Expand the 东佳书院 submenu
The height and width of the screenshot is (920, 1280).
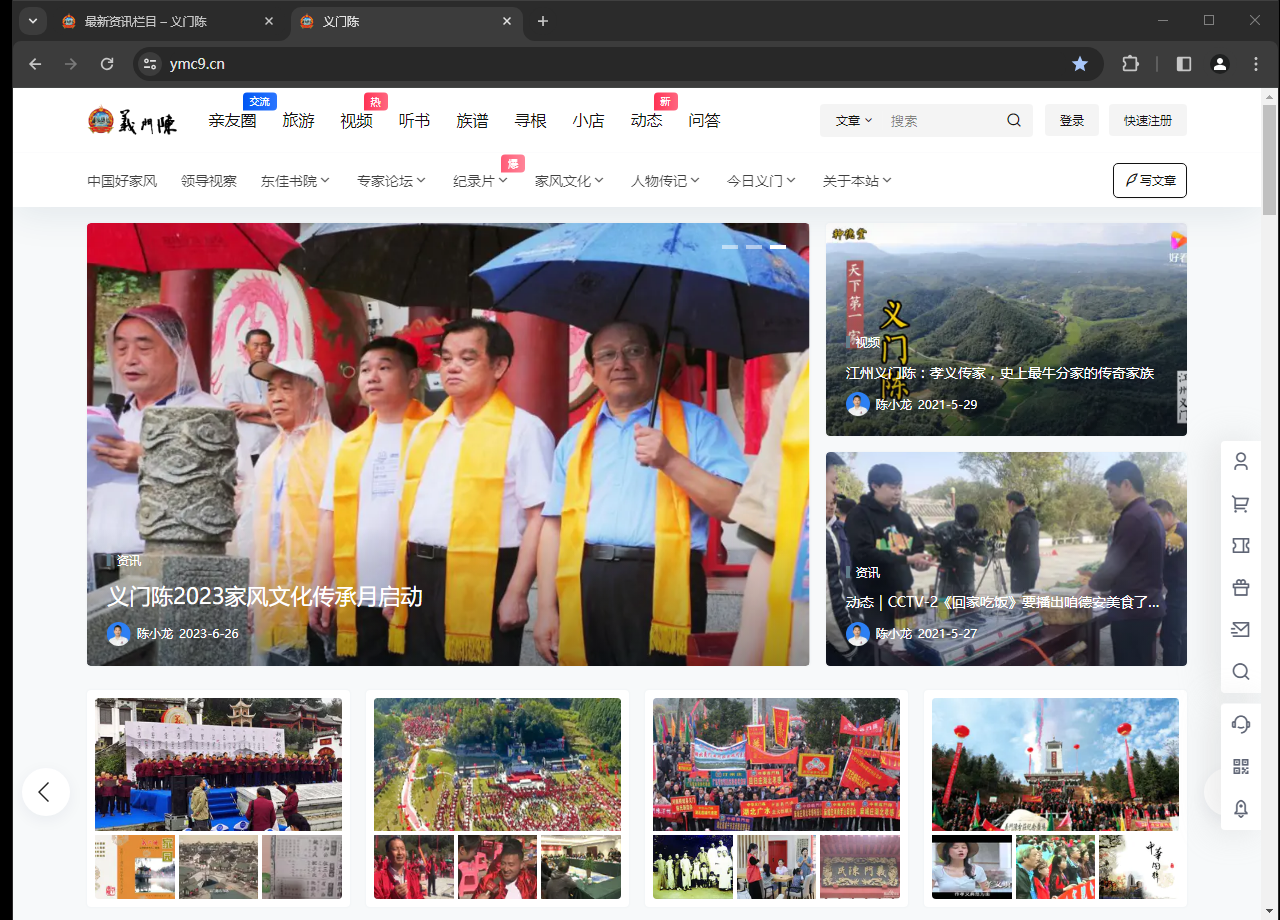pos(295,181)
